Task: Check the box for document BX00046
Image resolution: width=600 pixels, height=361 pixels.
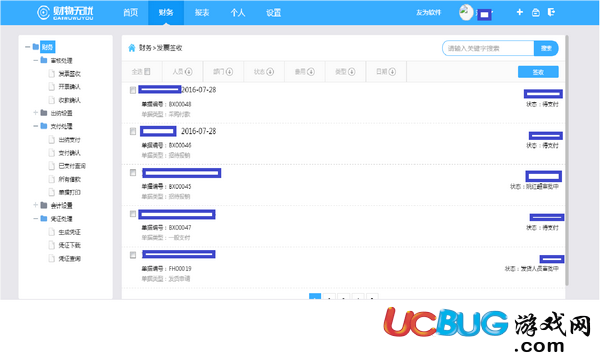Action: coord(133,131)
